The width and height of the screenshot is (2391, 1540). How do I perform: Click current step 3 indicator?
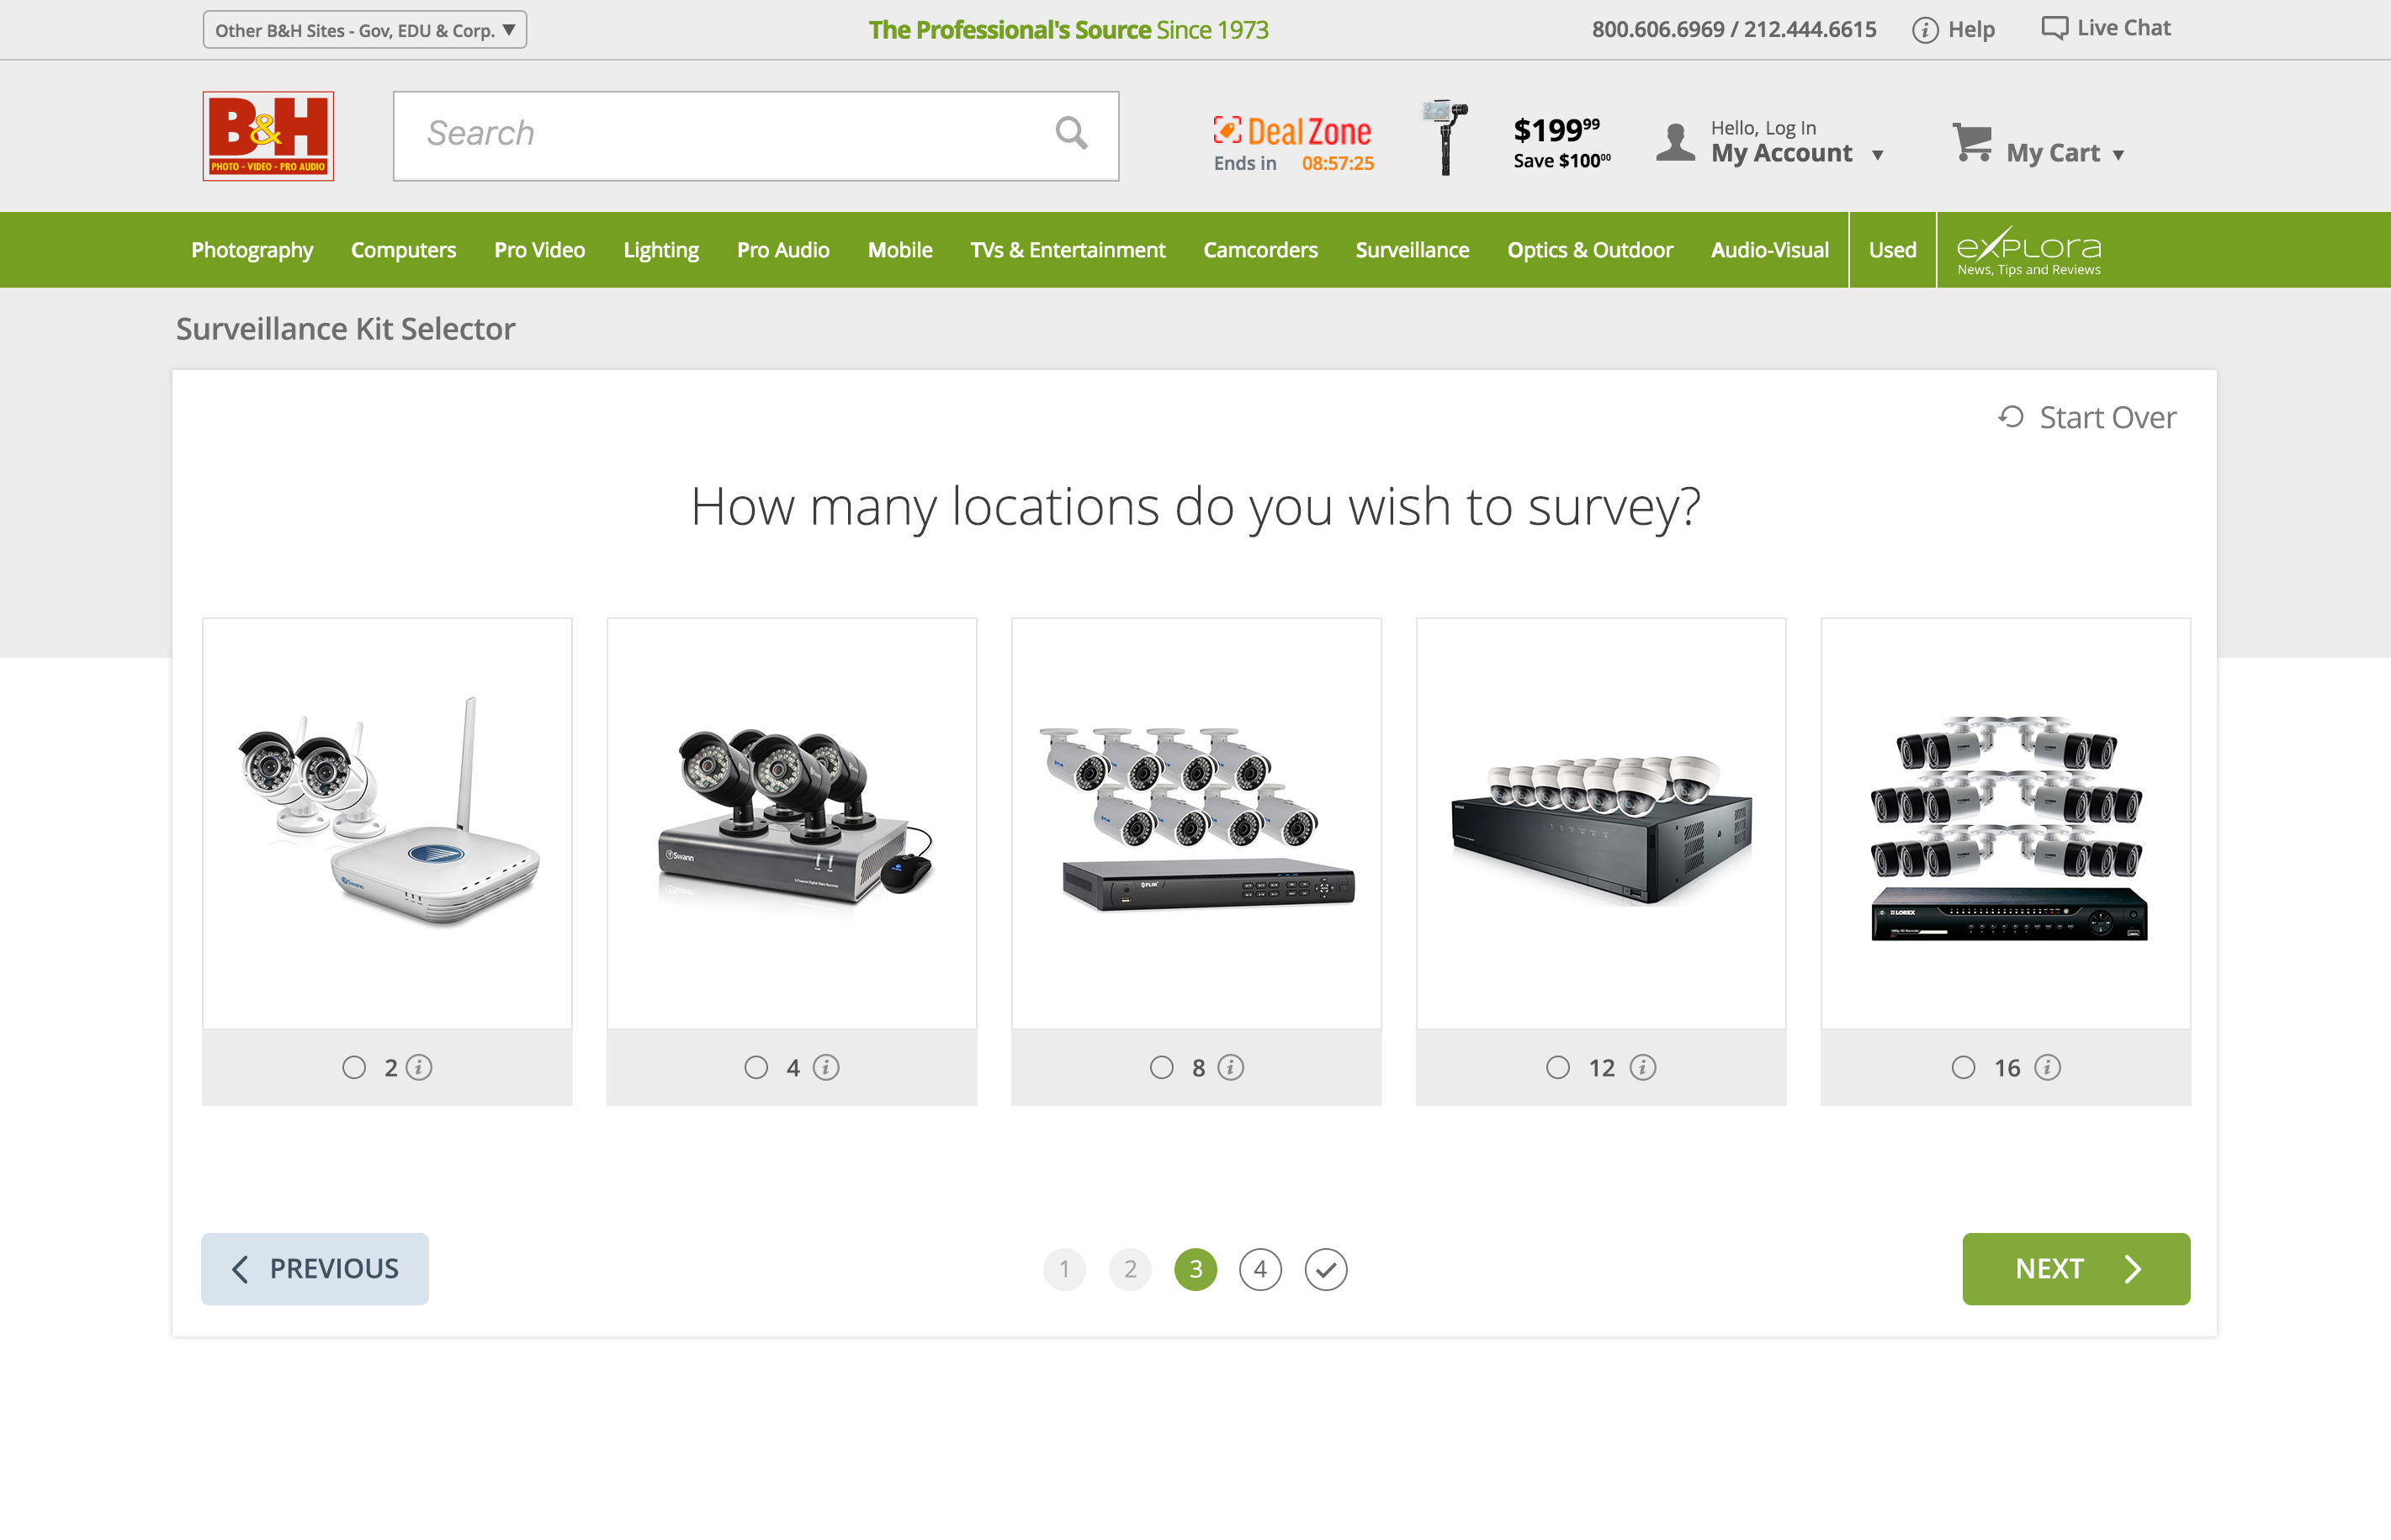(1196, 1270)
